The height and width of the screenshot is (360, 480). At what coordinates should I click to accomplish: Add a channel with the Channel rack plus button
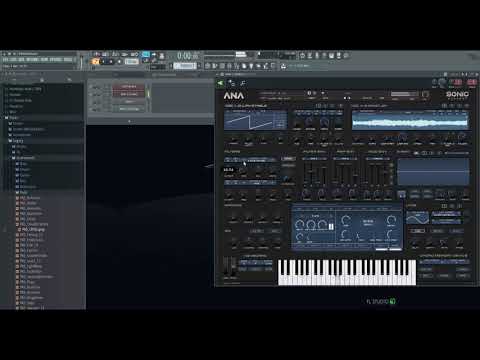(129, 121)
